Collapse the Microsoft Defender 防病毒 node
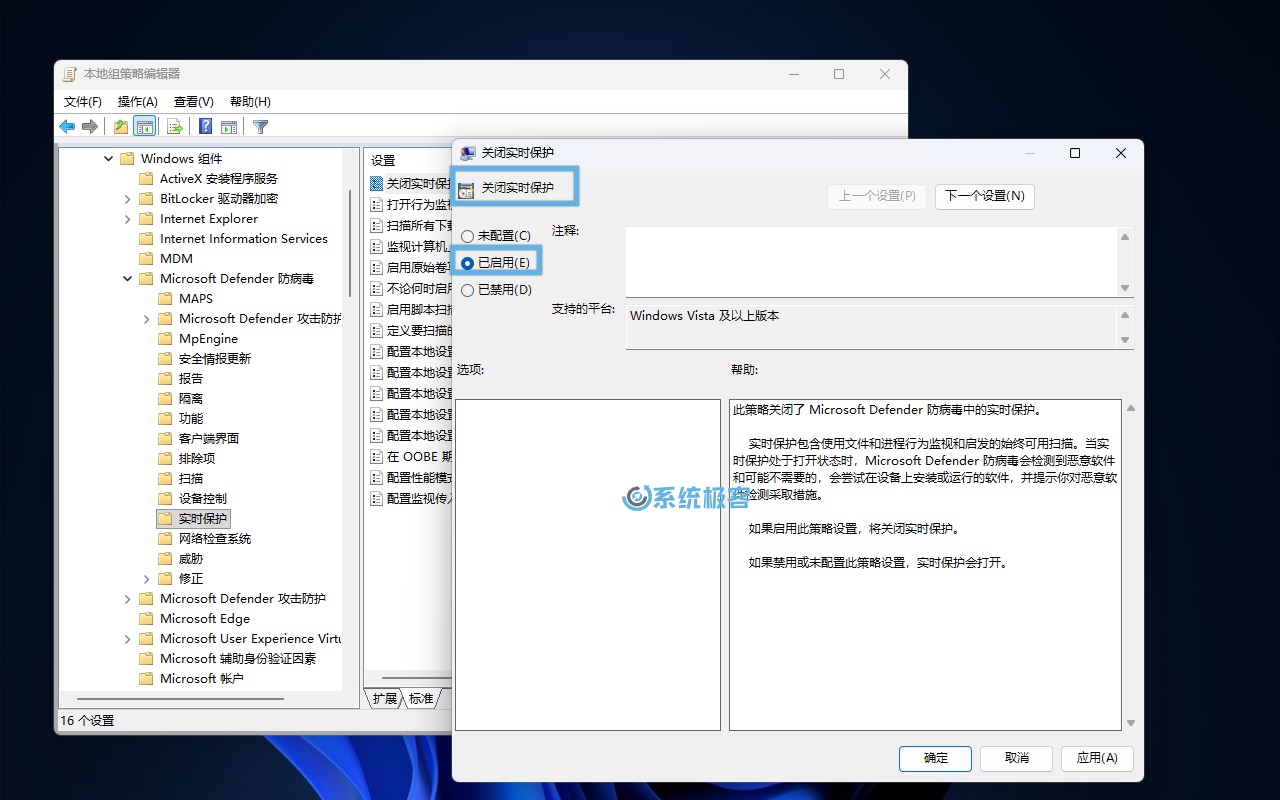Screen dimensions: 1280x800 pos(127,279)
